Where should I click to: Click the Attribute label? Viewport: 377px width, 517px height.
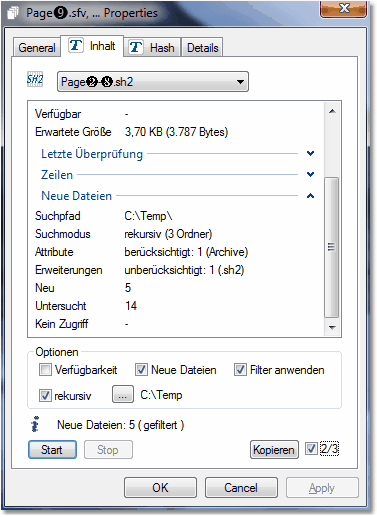click(54, 252)
